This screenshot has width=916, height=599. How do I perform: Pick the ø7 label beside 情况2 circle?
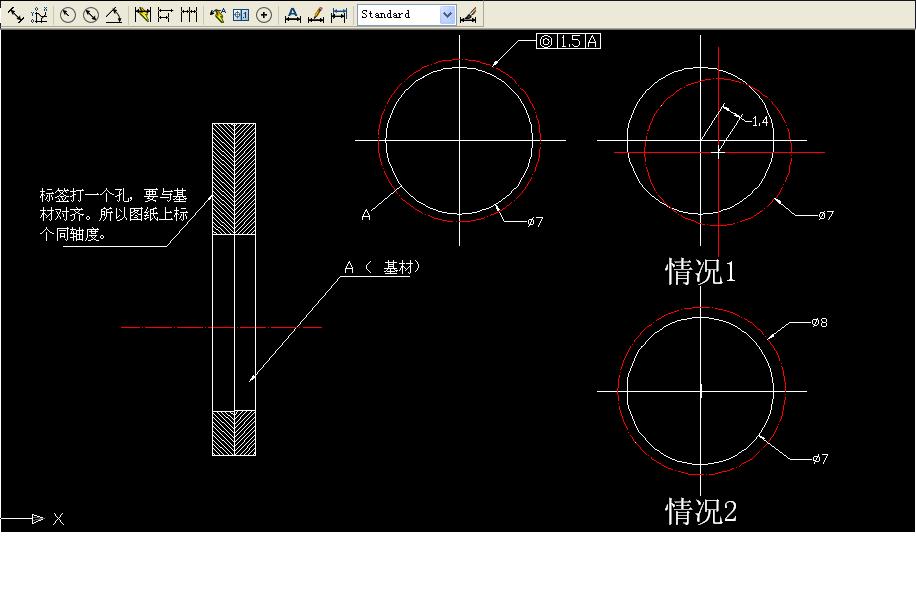(x=821, y=459)
